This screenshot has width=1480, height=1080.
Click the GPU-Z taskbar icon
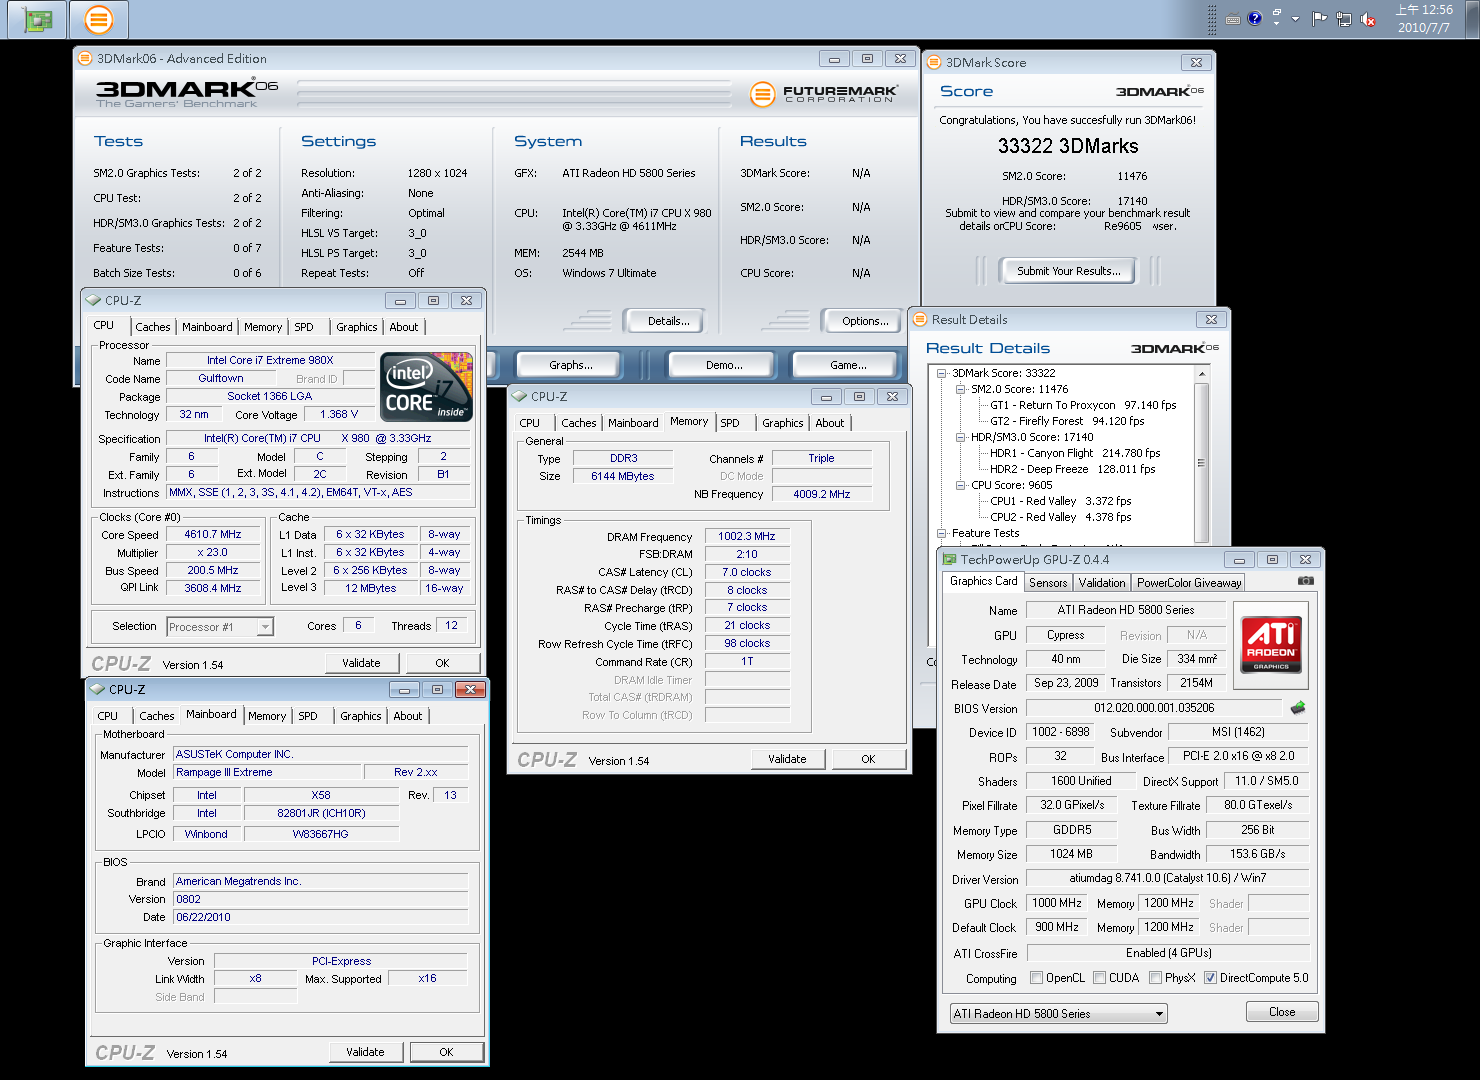point(37,19)
